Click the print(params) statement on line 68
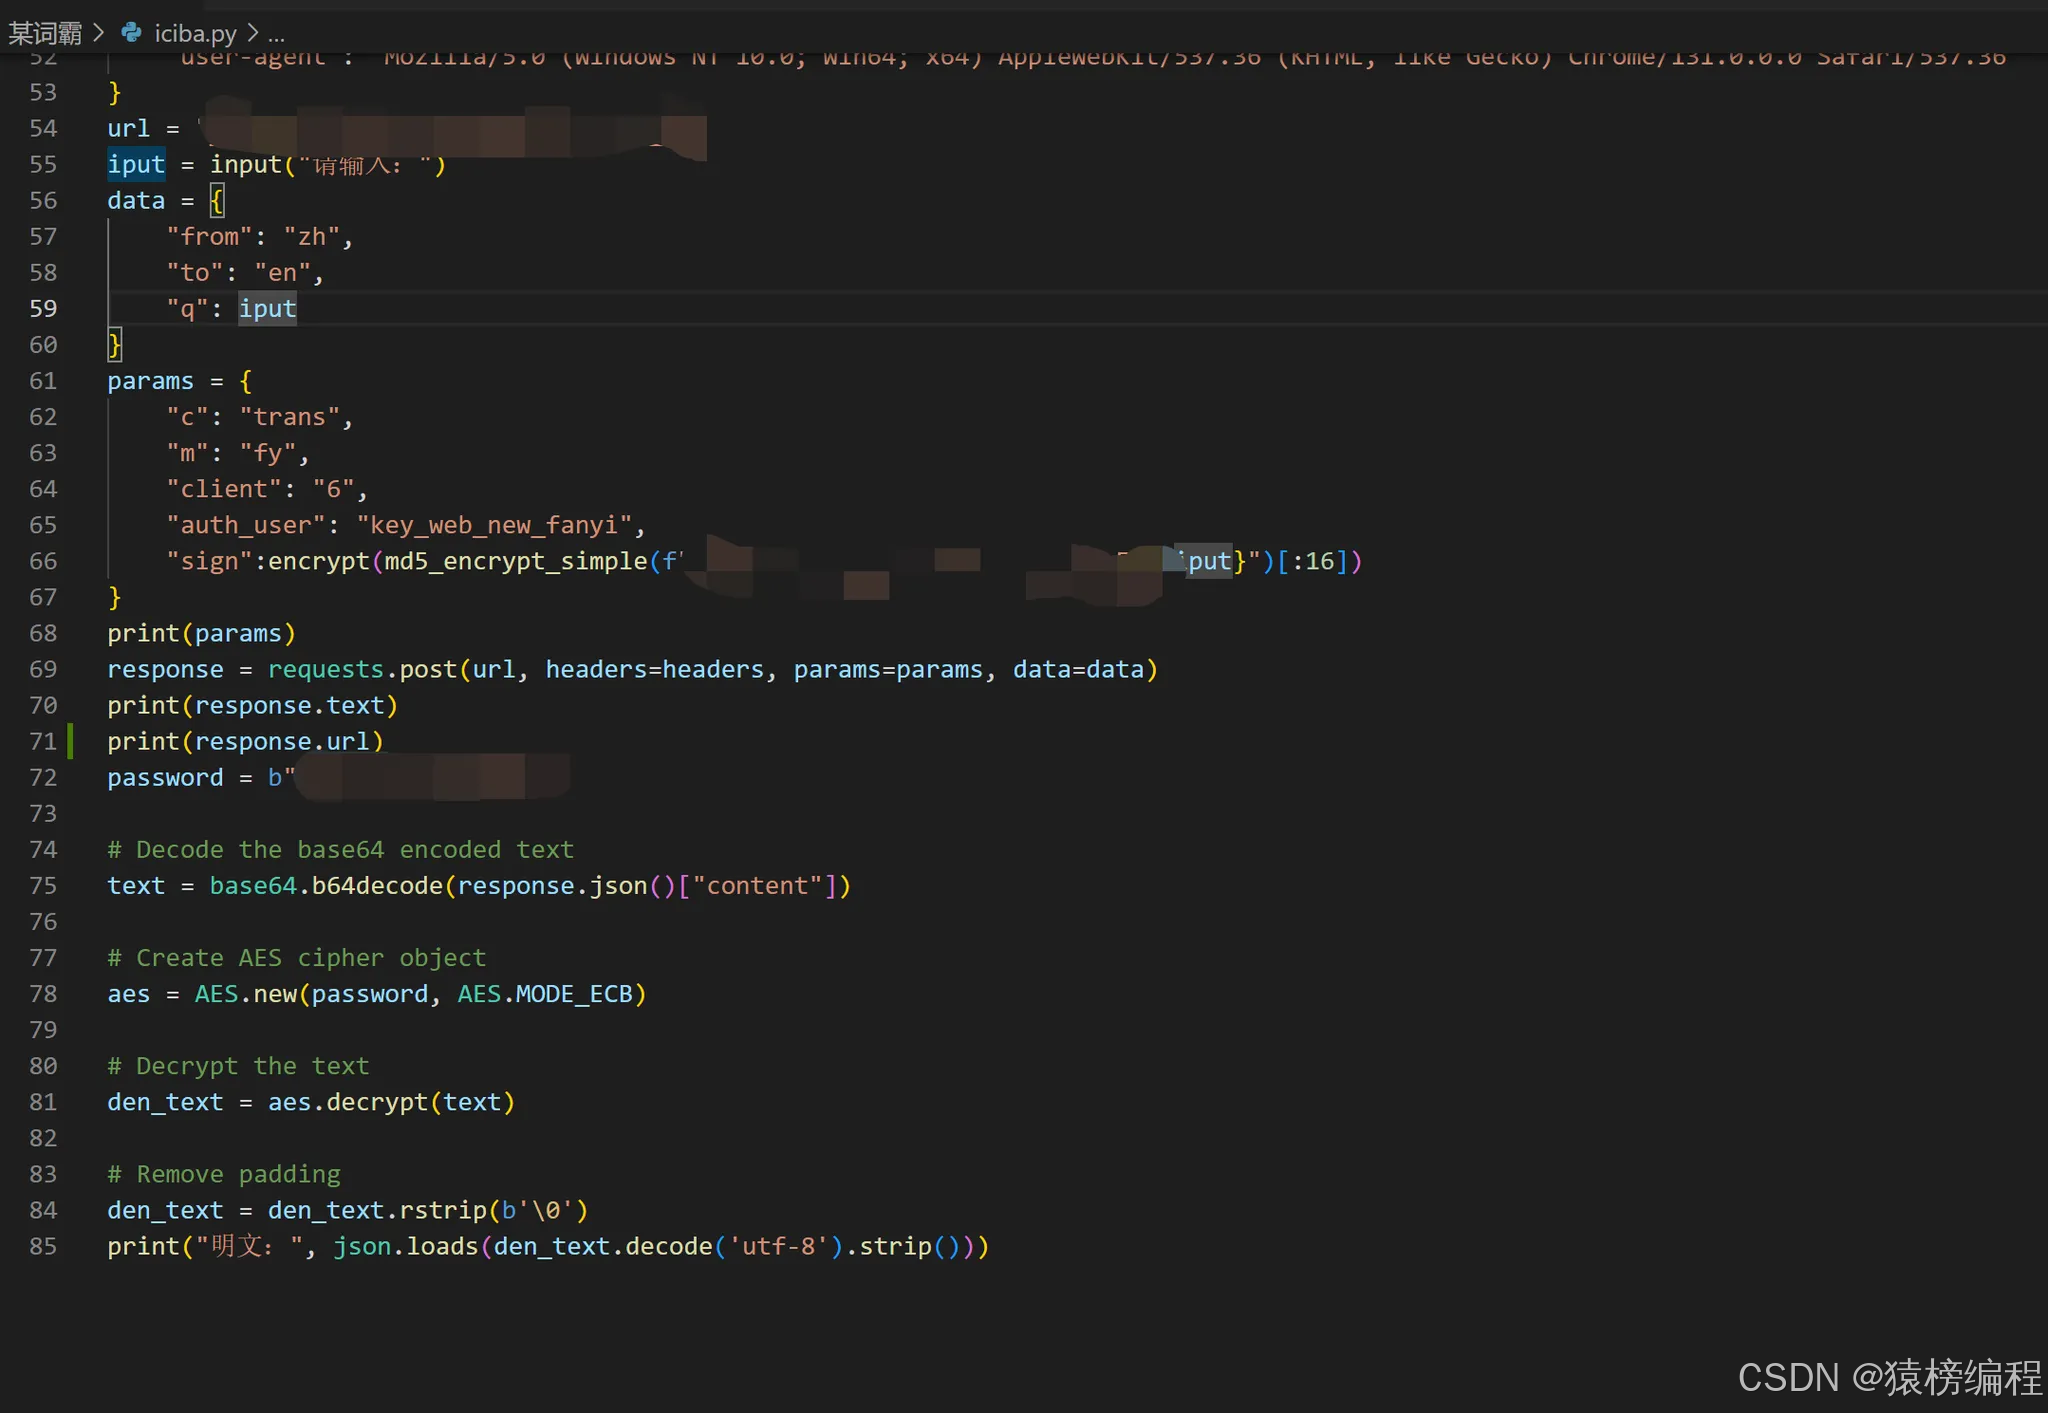 tap(201, 633)
